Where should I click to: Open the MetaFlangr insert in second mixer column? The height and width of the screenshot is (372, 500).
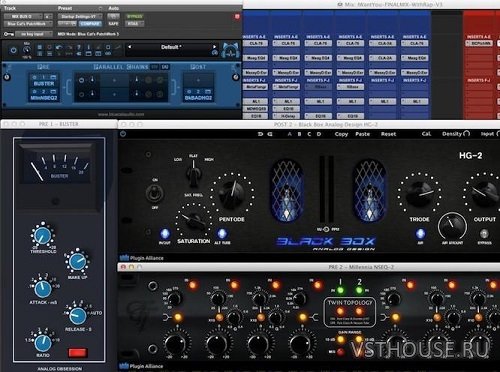[286, 87]
